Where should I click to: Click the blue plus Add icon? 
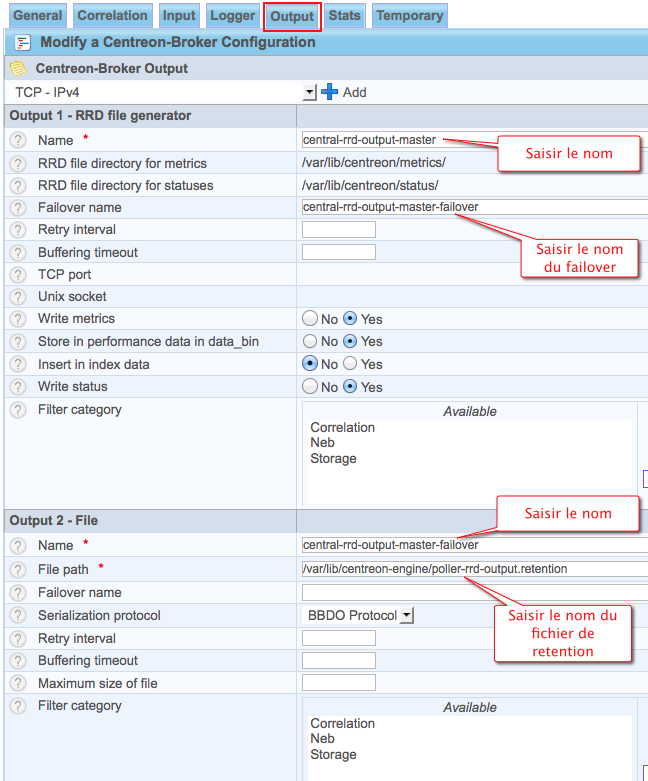tap(330, 92)
